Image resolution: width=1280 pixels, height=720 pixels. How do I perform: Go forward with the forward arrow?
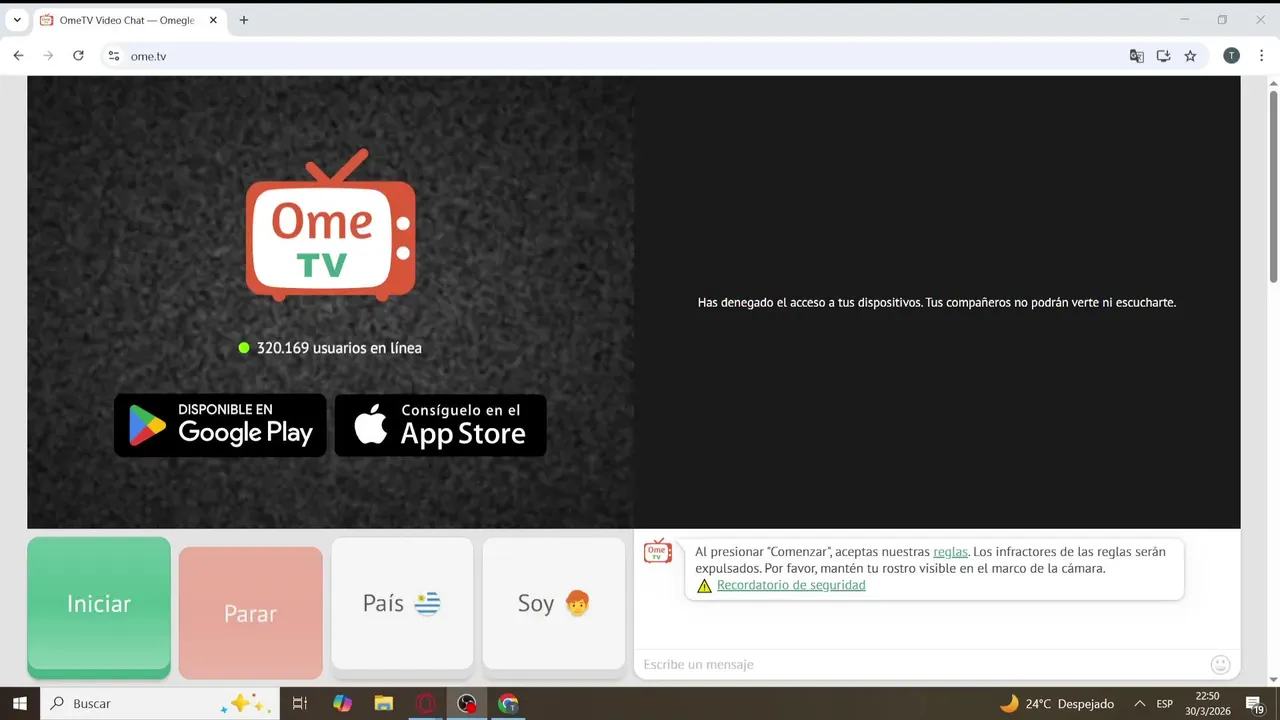point(48,56)
